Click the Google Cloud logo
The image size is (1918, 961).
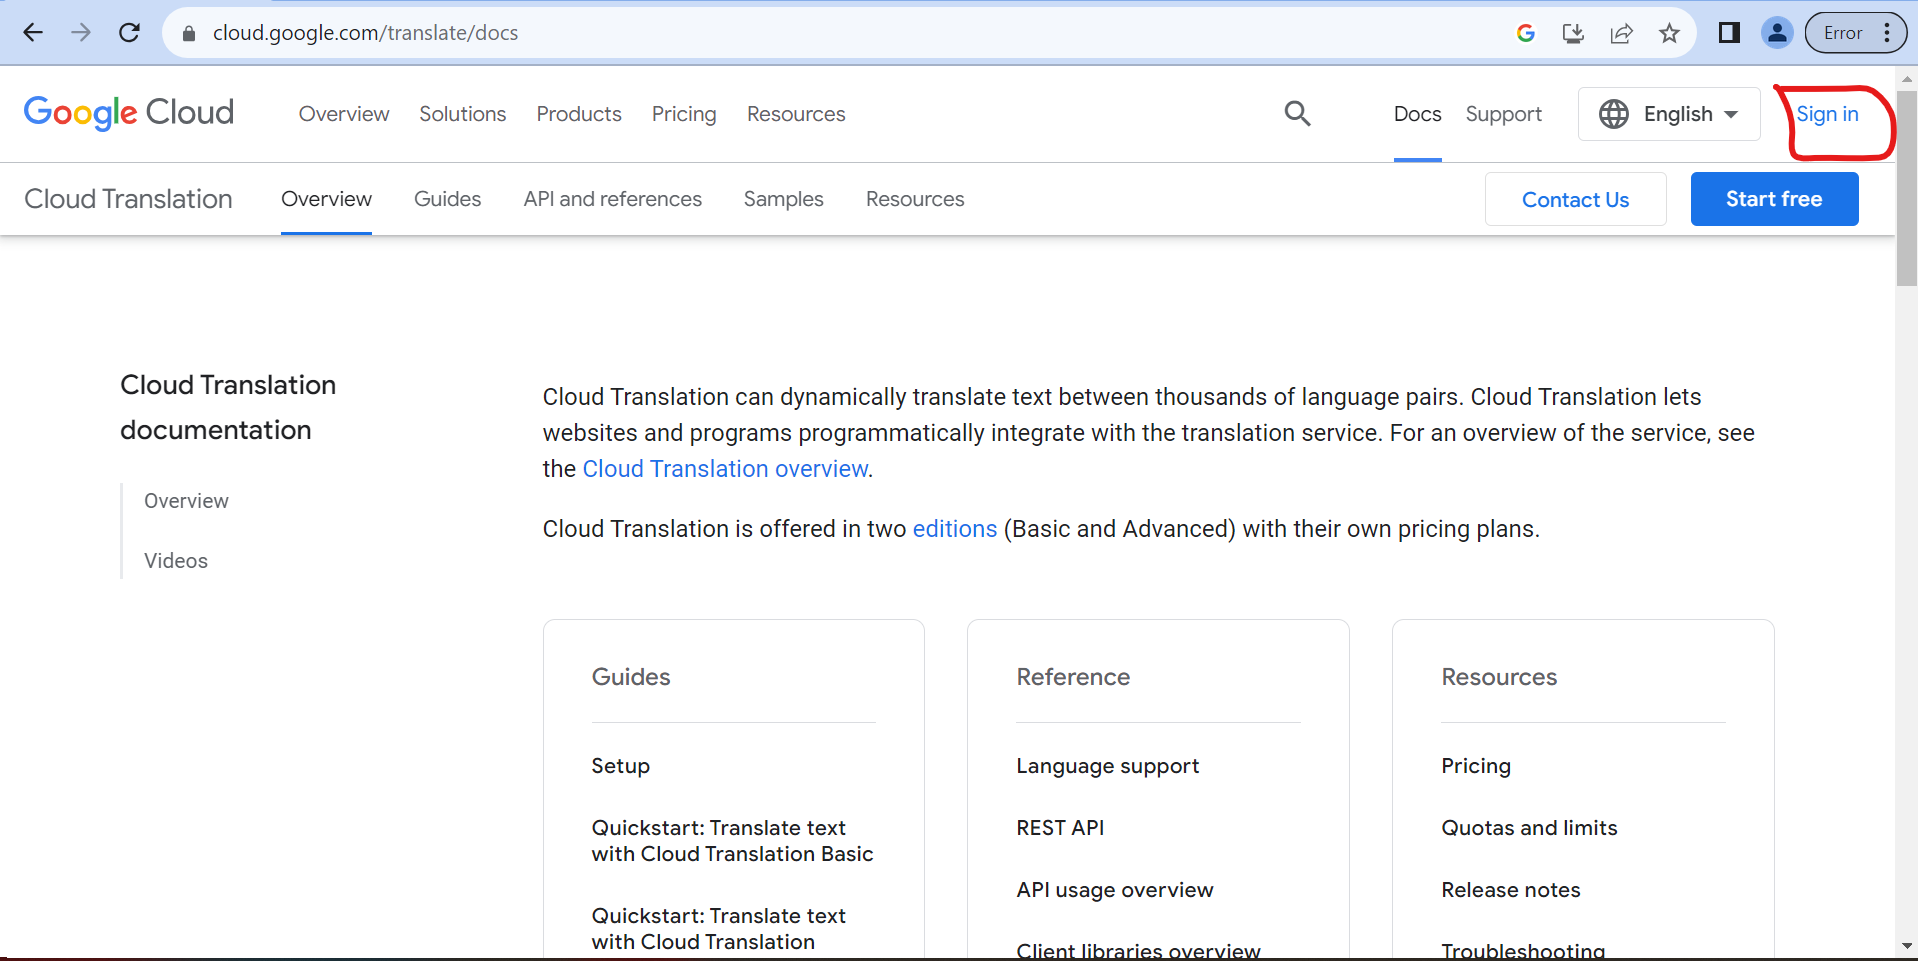click(129, 113)
